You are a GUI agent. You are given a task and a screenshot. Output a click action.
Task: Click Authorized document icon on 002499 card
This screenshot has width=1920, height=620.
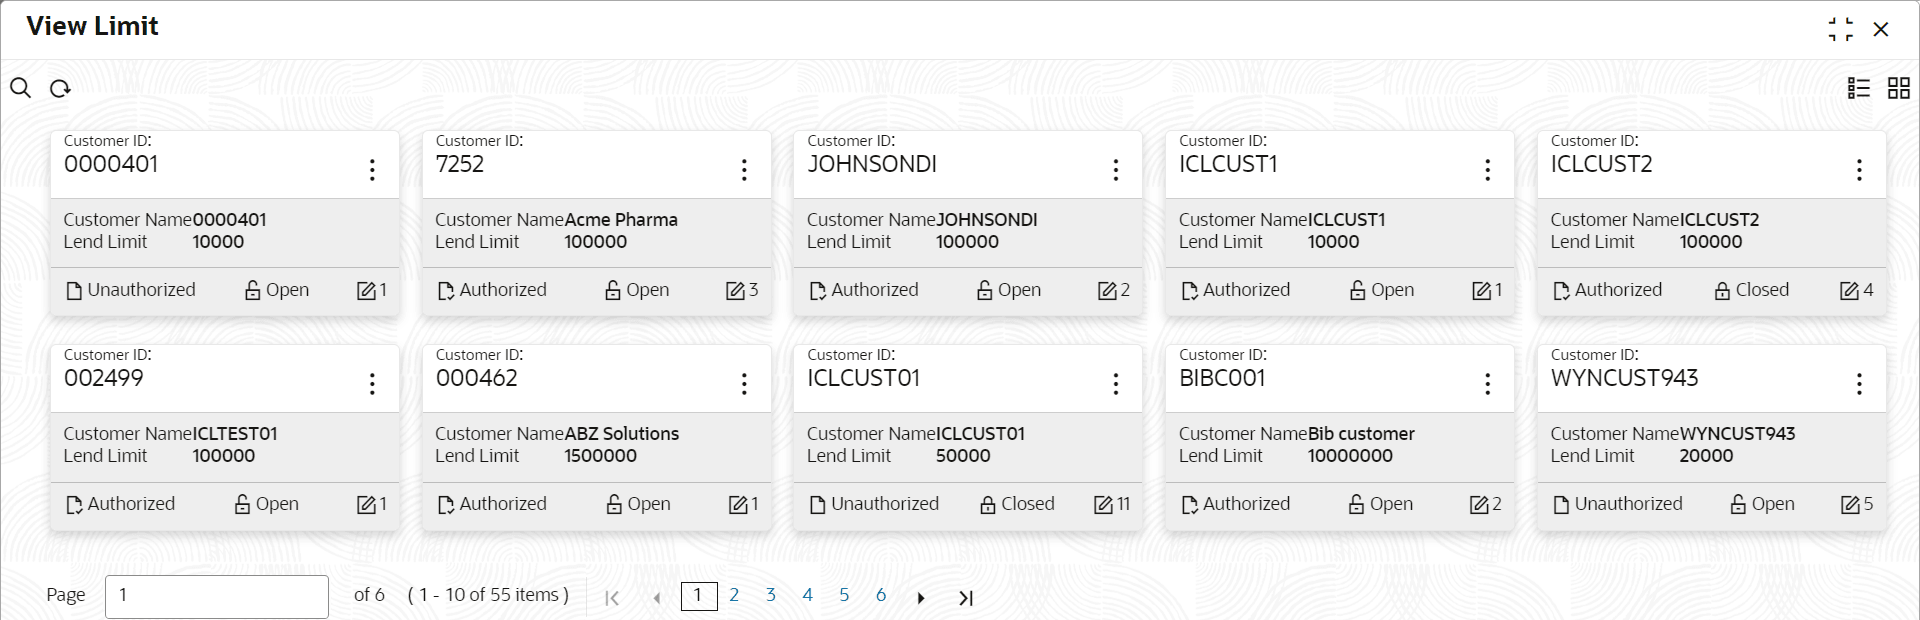click(74, 505)
